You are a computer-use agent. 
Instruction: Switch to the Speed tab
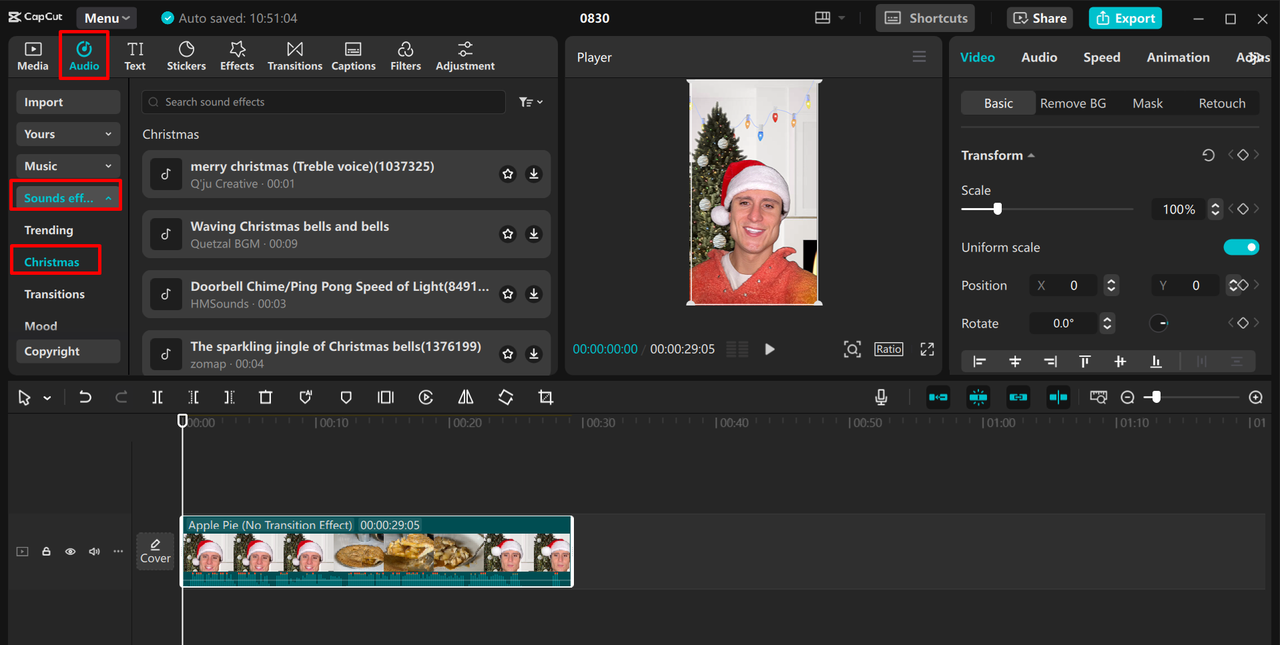pos(1101,57)
